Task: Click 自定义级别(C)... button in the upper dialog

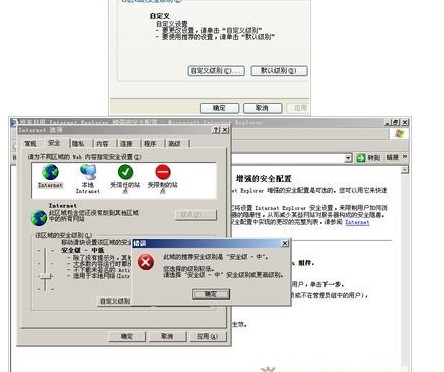Action: pos(216,71)
